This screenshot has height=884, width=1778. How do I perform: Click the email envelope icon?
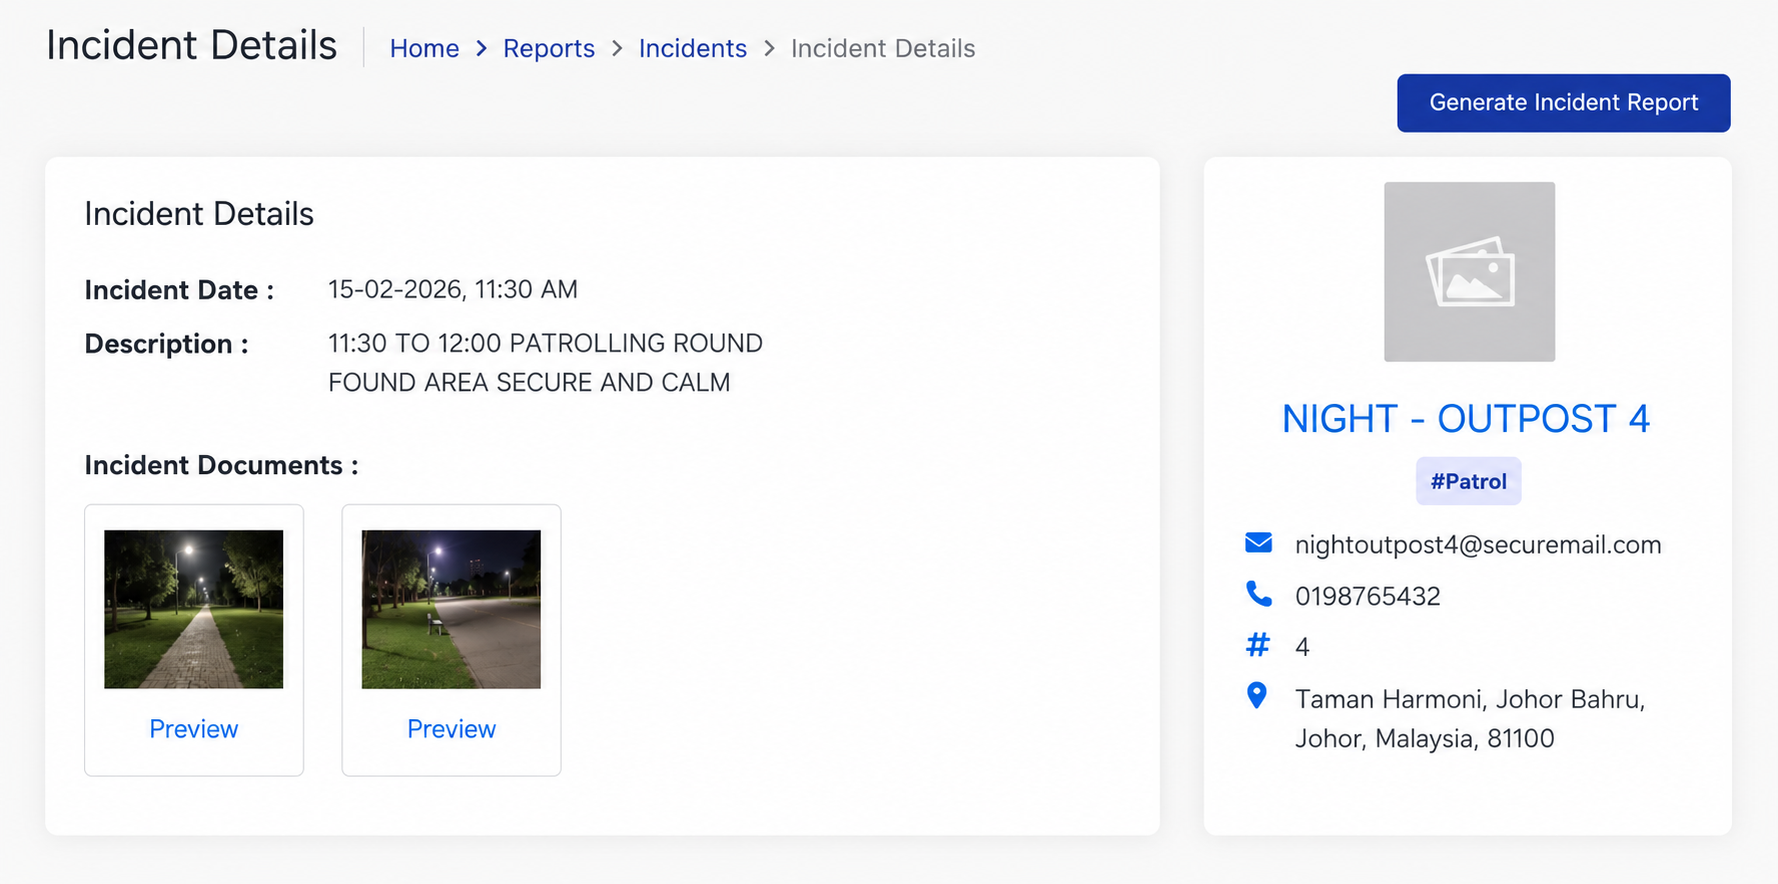coord(1258,543)
